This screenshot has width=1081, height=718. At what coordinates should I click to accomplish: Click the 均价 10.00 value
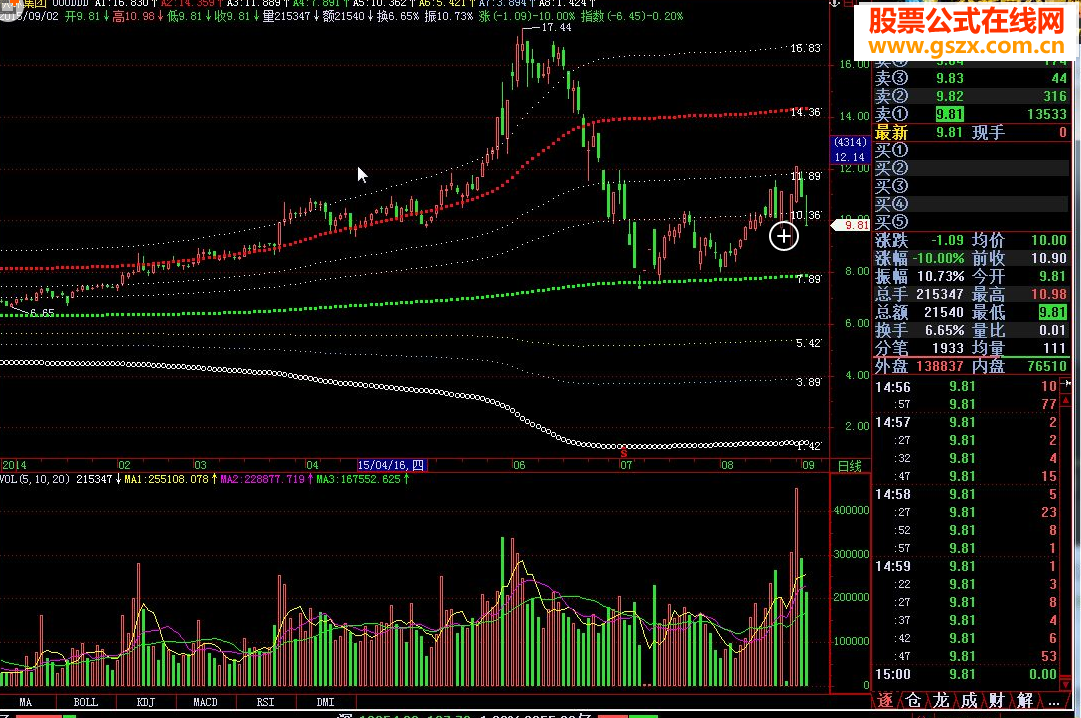(x=1049, y=240)
